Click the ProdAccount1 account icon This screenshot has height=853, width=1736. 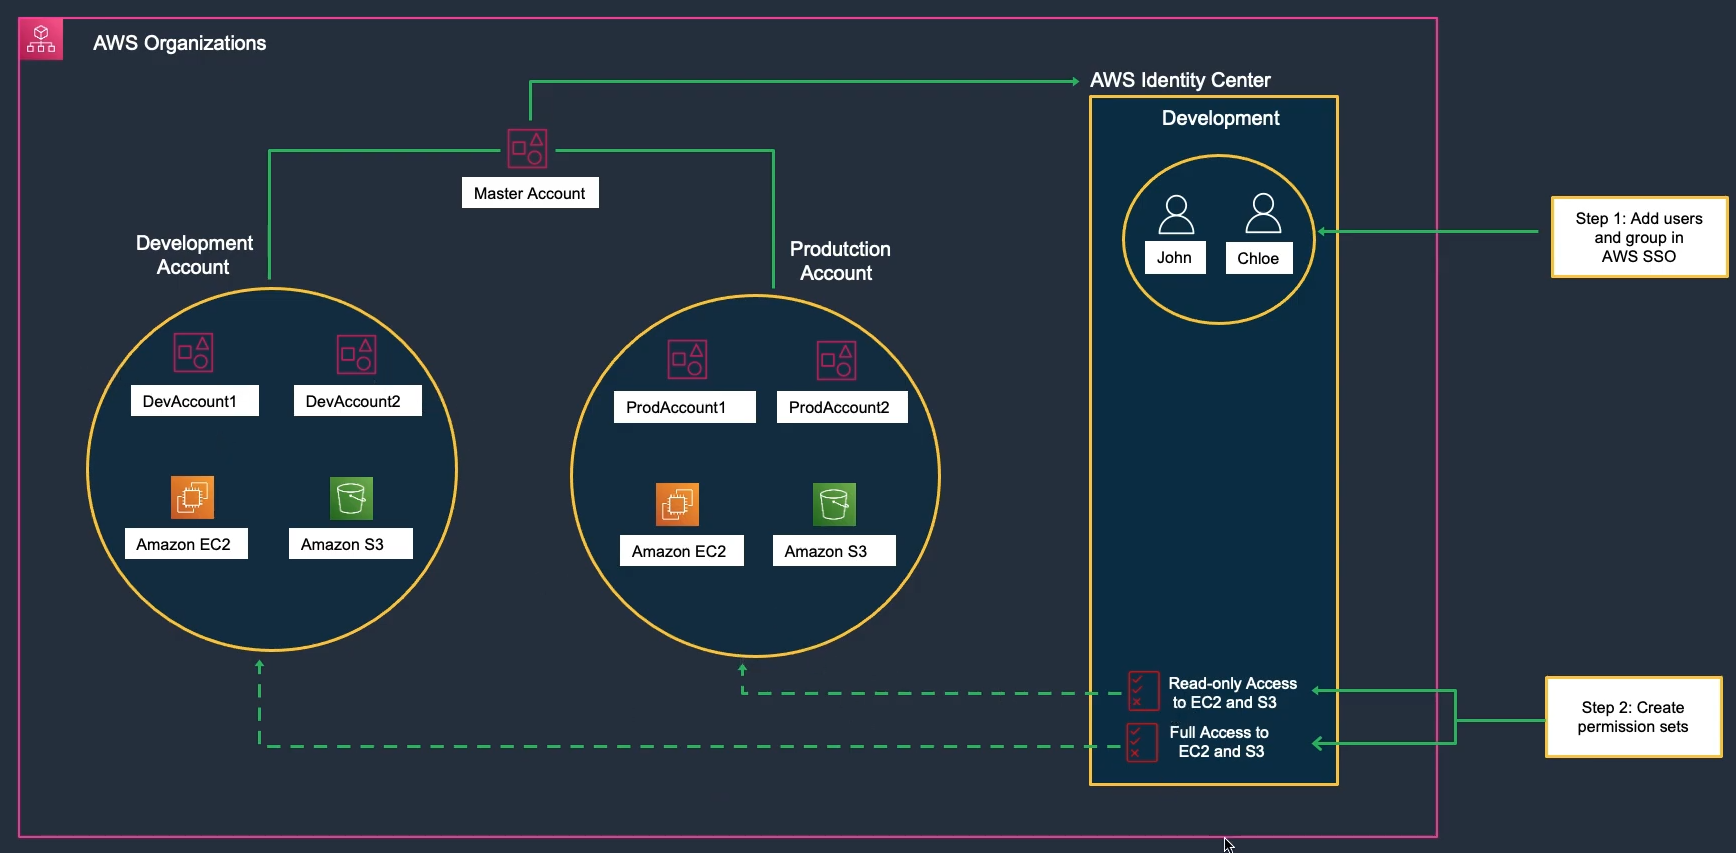tap(687, 360)
